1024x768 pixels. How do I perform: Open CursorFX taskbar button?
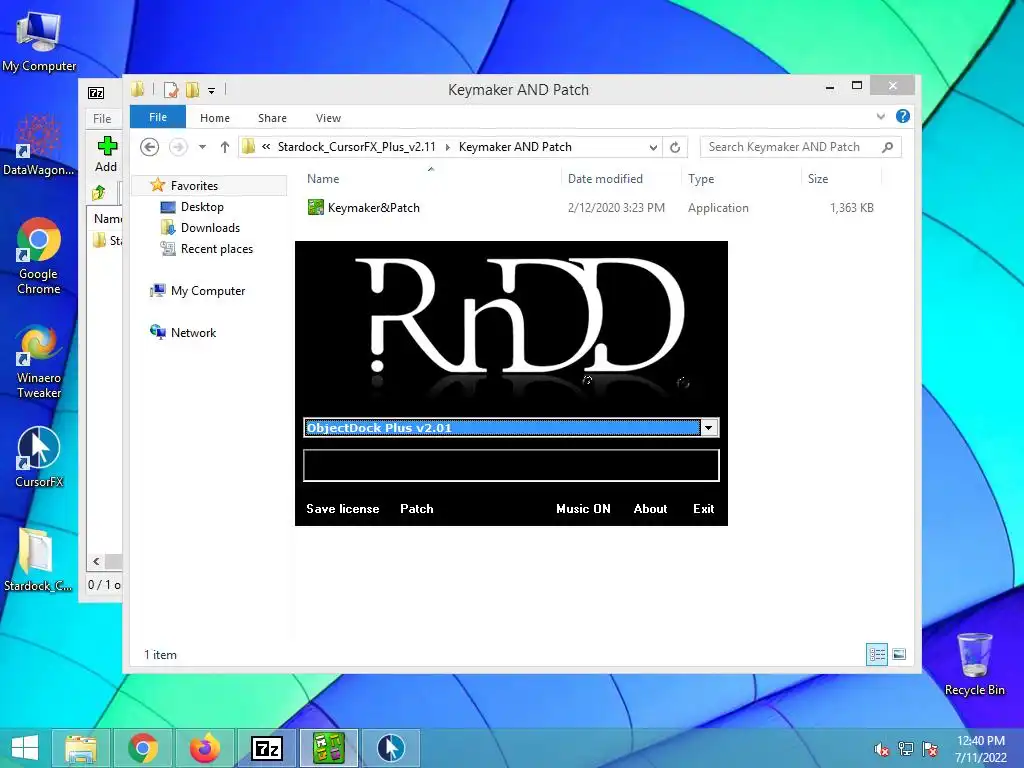point(391,748)
